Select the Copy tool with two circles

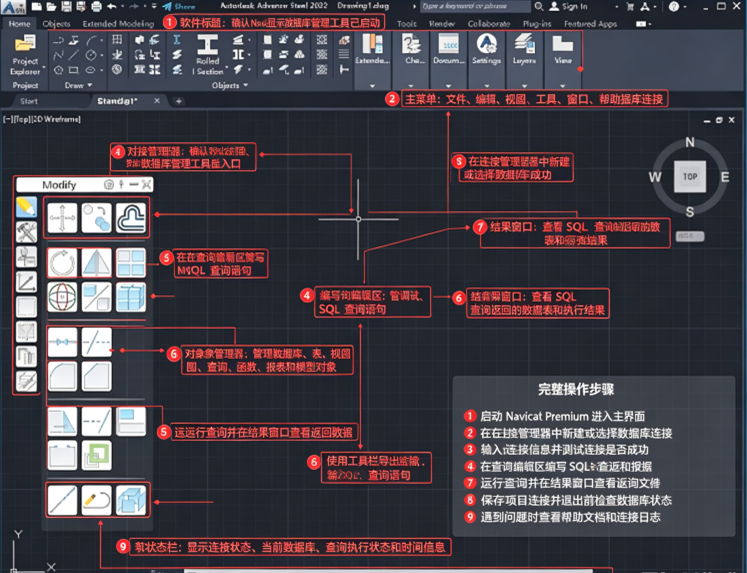pyautogui.click(x=97, y=218)
